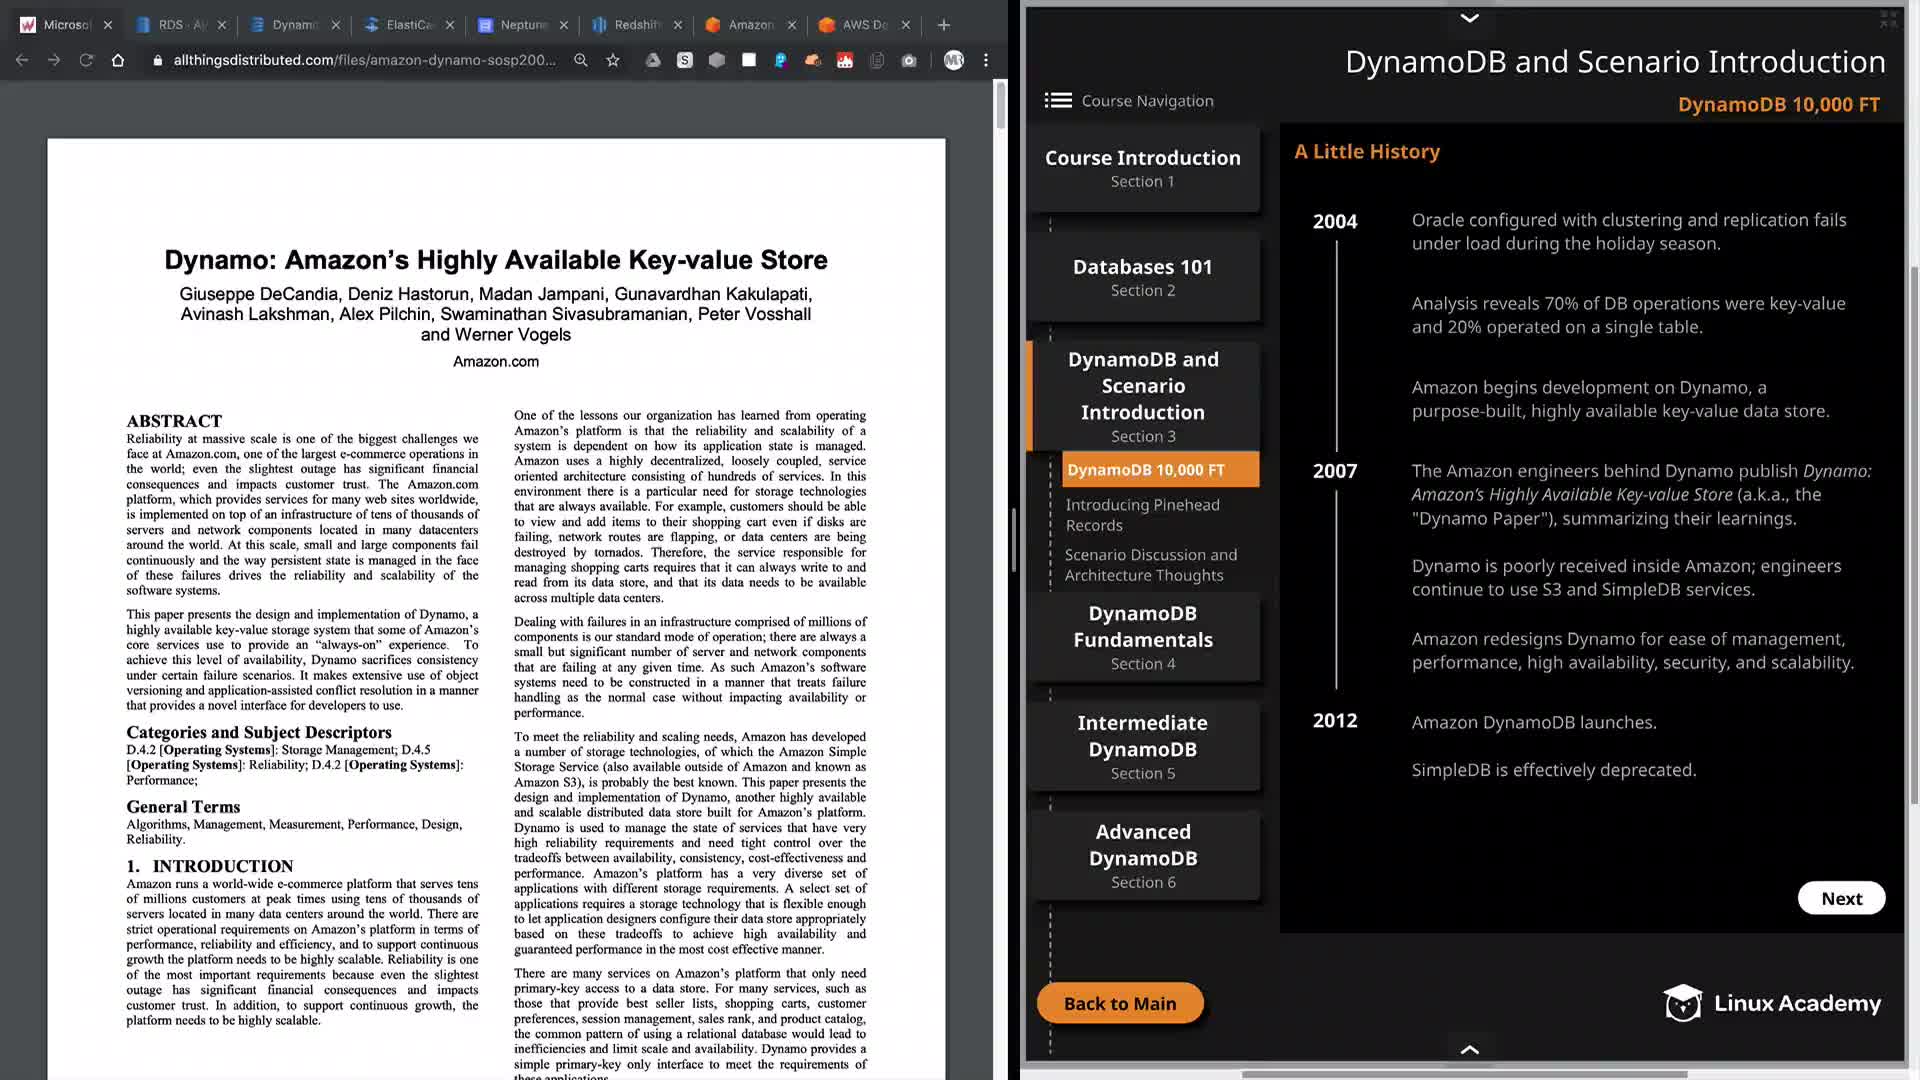Image resolution: width=1920 pixels, height=1080 pixels.
Task: Click the Back to Main button
Action: (1120, 1003)
